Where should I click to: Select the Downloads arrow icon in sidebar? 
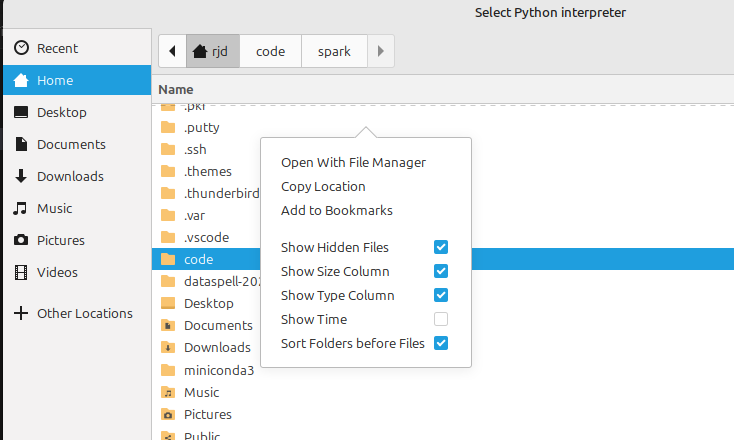point(21,176)
